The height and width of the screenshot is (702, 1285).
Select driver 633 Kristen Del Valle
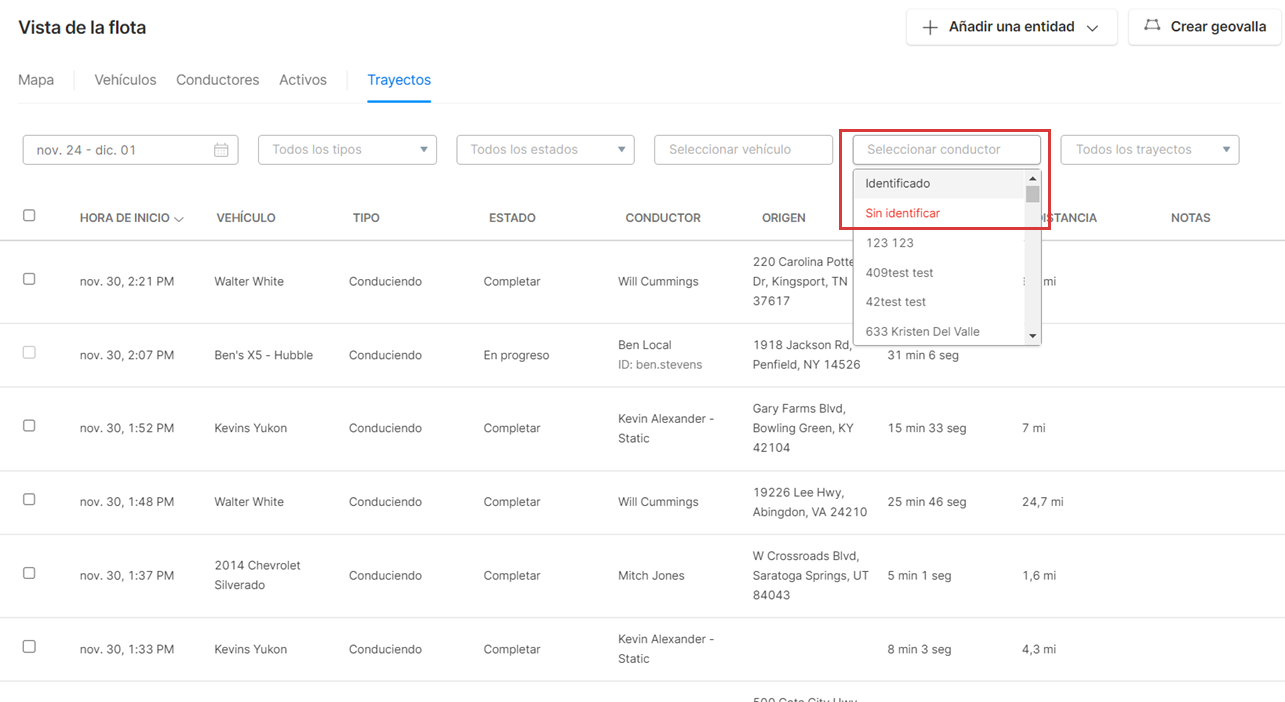coord(939,331)
